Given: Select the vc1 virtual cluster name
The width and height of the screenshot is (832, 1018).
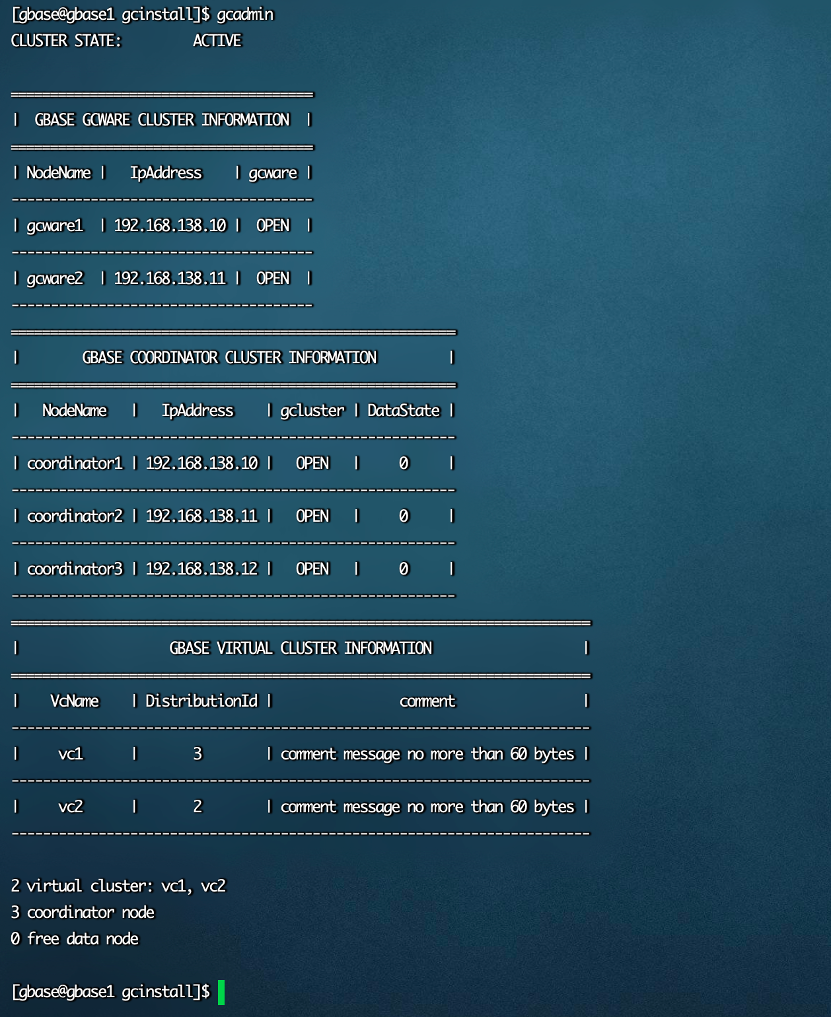Looking at the screenshot, I should pos(71,754).
